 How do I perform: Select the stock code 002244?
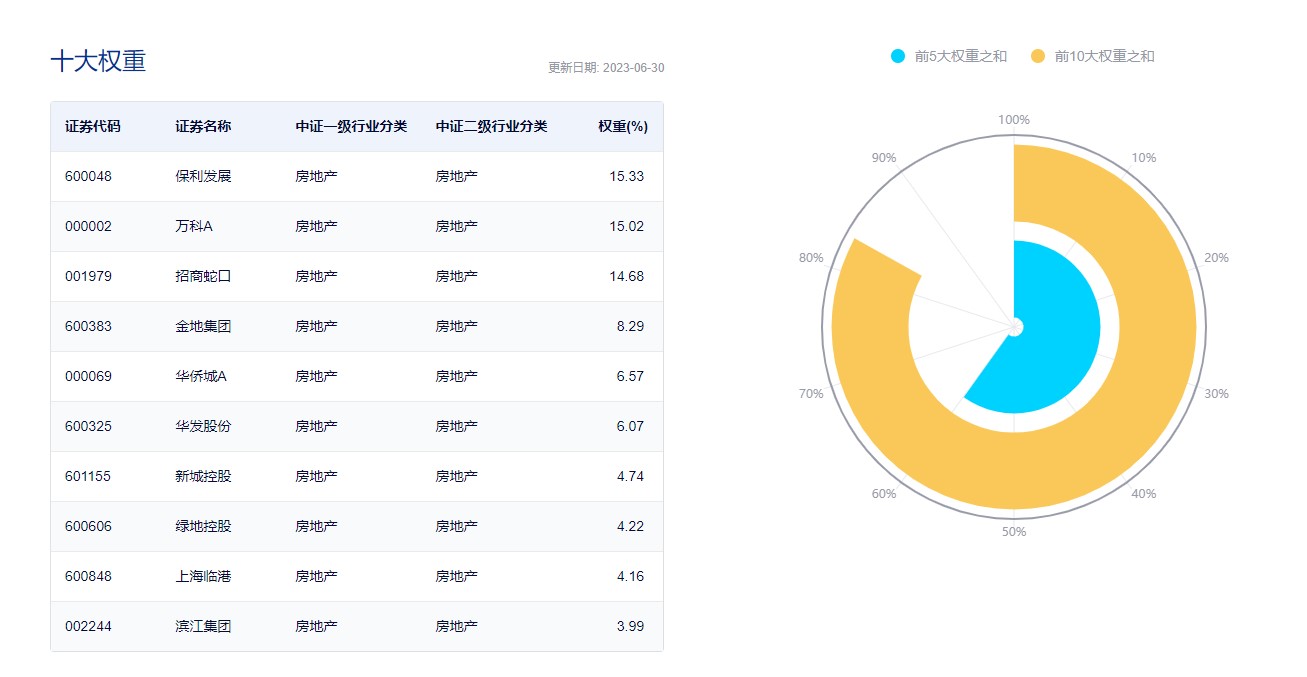tap(88, 626)
